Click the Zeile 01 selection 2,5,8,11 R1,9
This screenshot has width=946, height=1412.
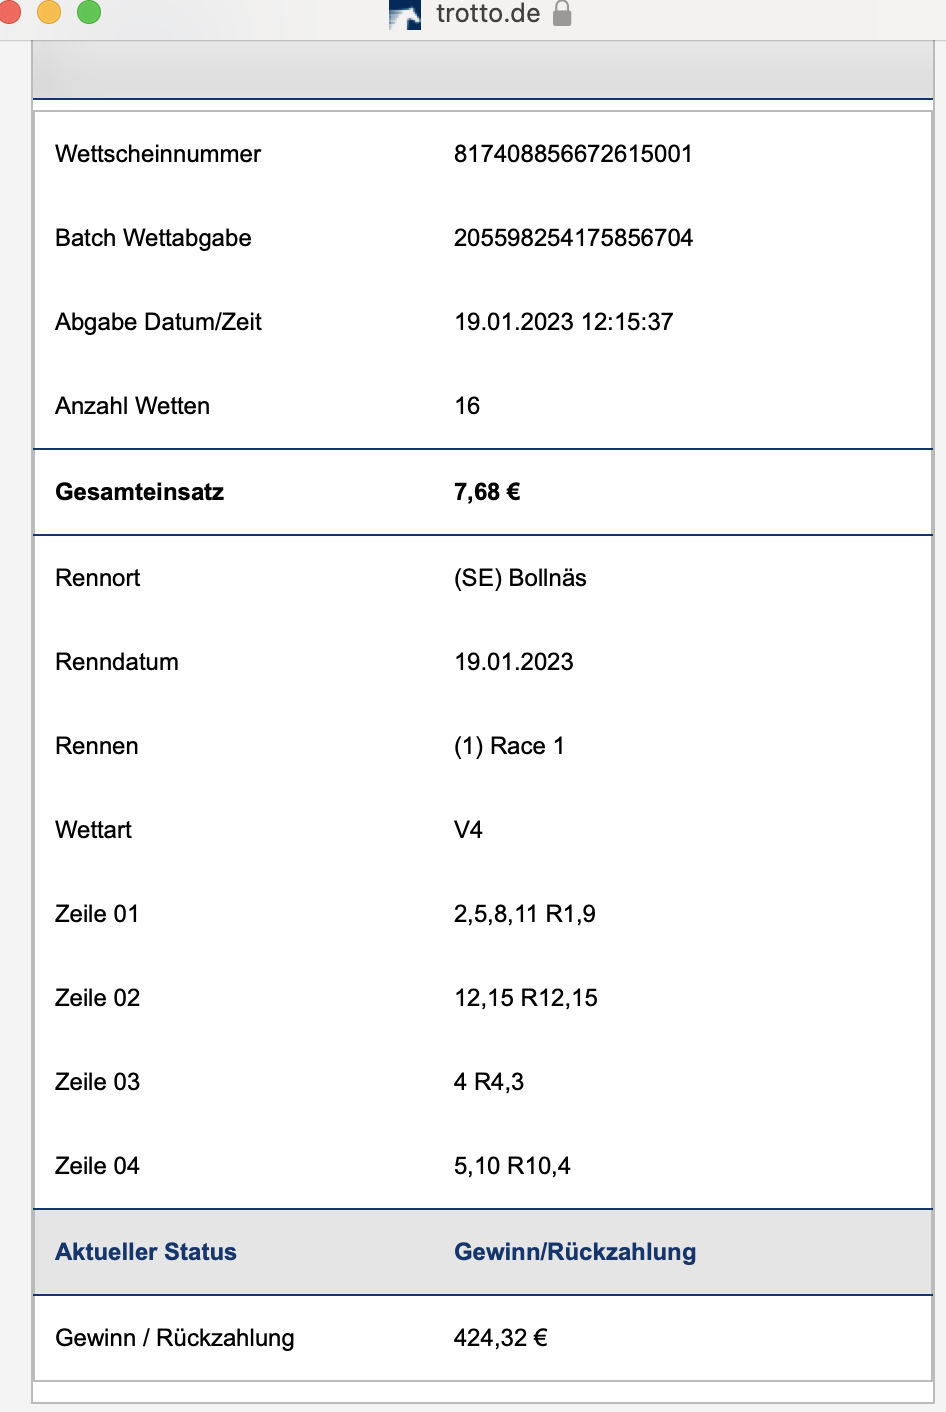525,914
